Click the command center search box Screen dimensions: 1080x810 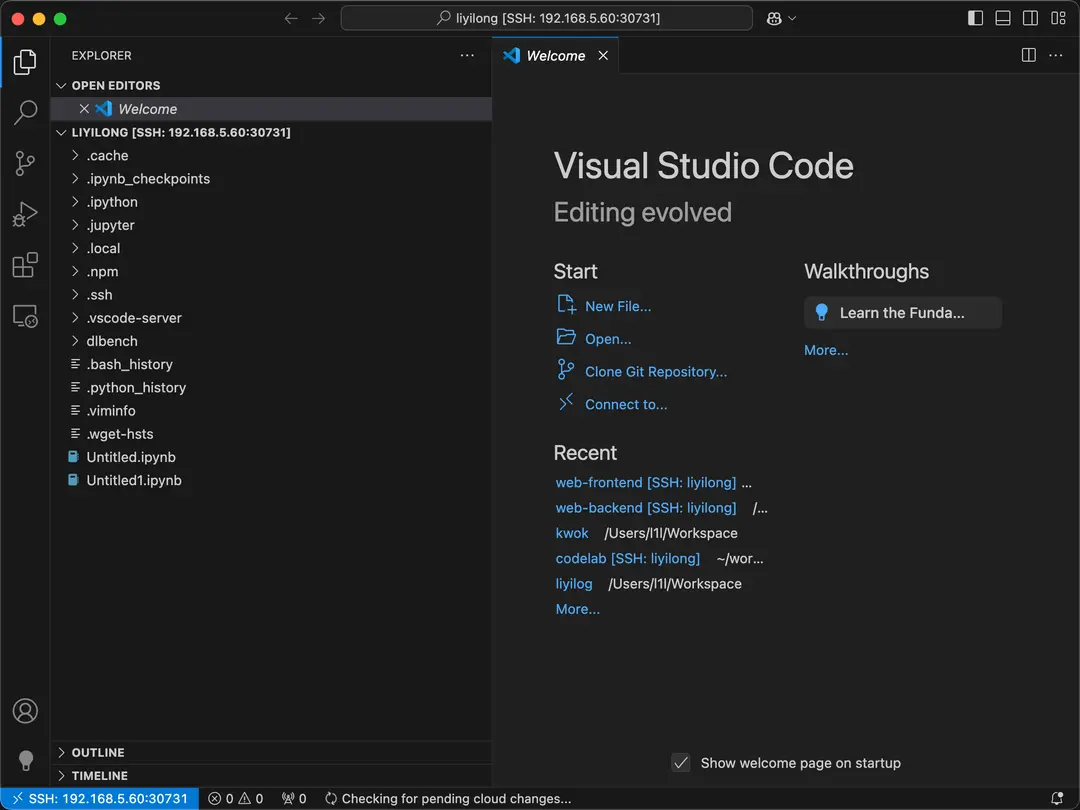(x=546, y=19)
